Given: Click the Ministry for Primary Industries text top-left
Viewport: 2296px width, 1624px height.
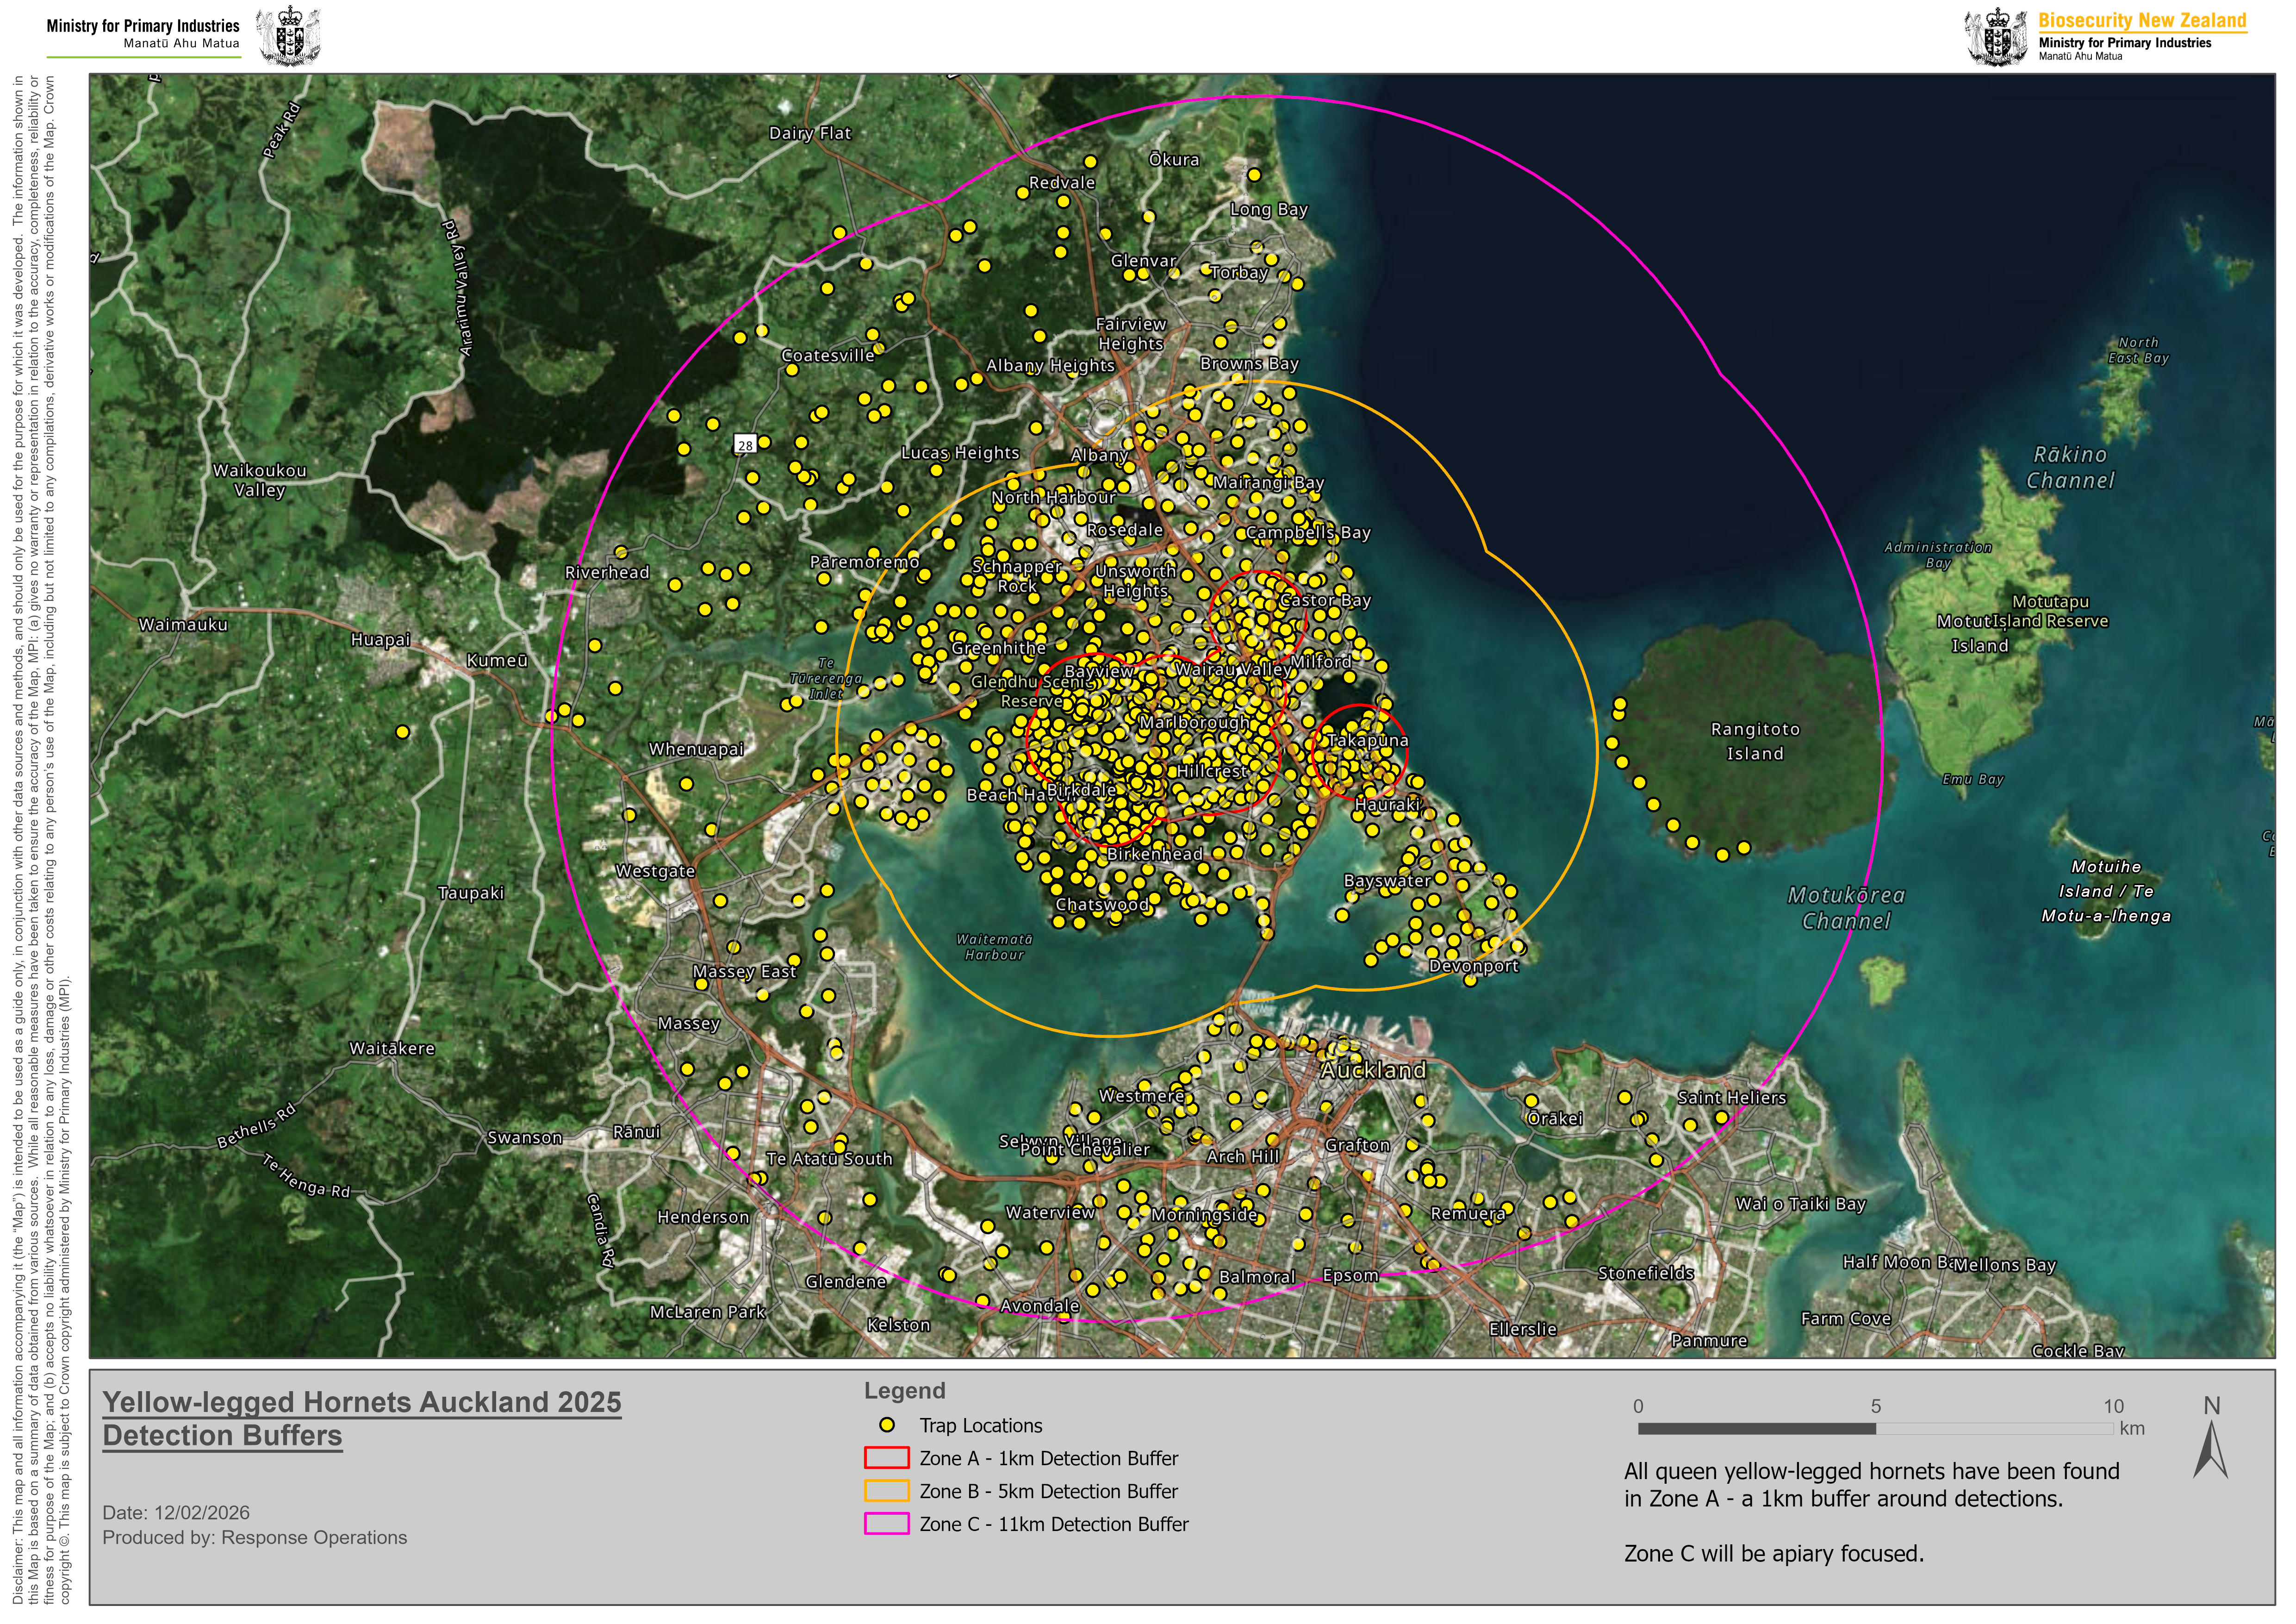Looking at the screenshot, I should (143, 26).
